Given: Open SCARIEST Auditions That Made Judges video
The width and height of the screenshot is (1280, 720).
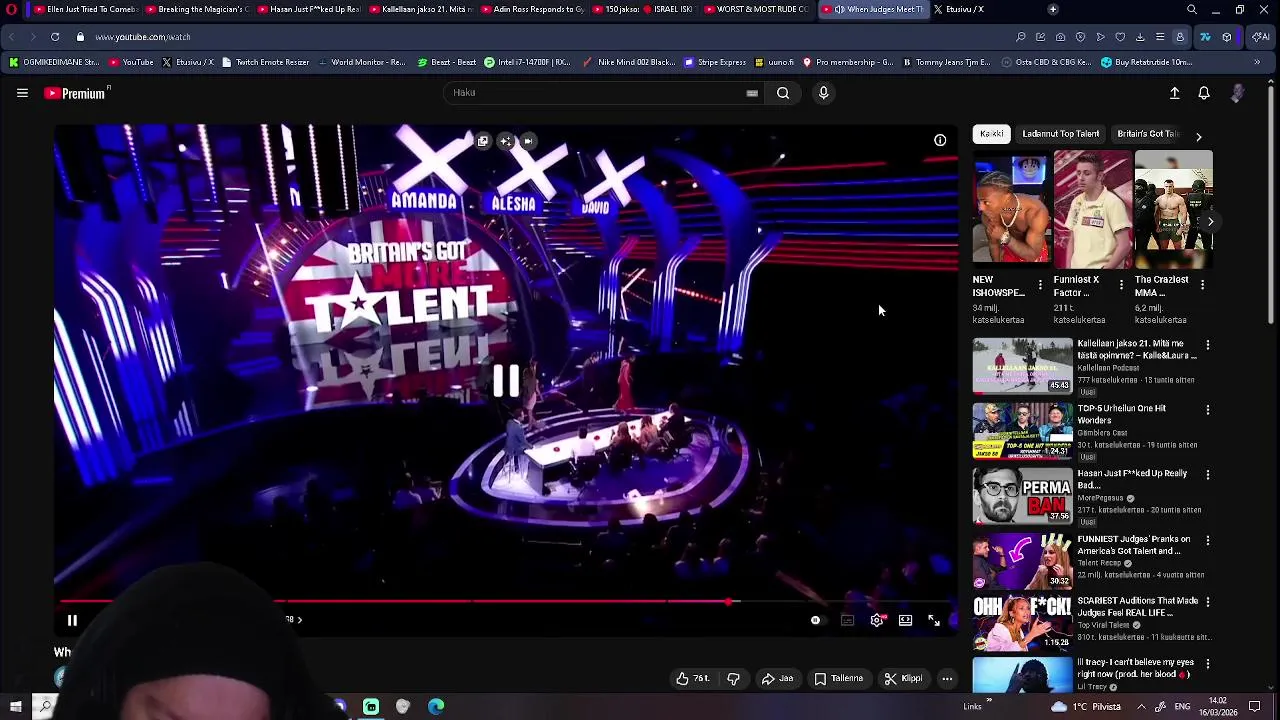Looking at the screenshot, I should coord(1022,622).
